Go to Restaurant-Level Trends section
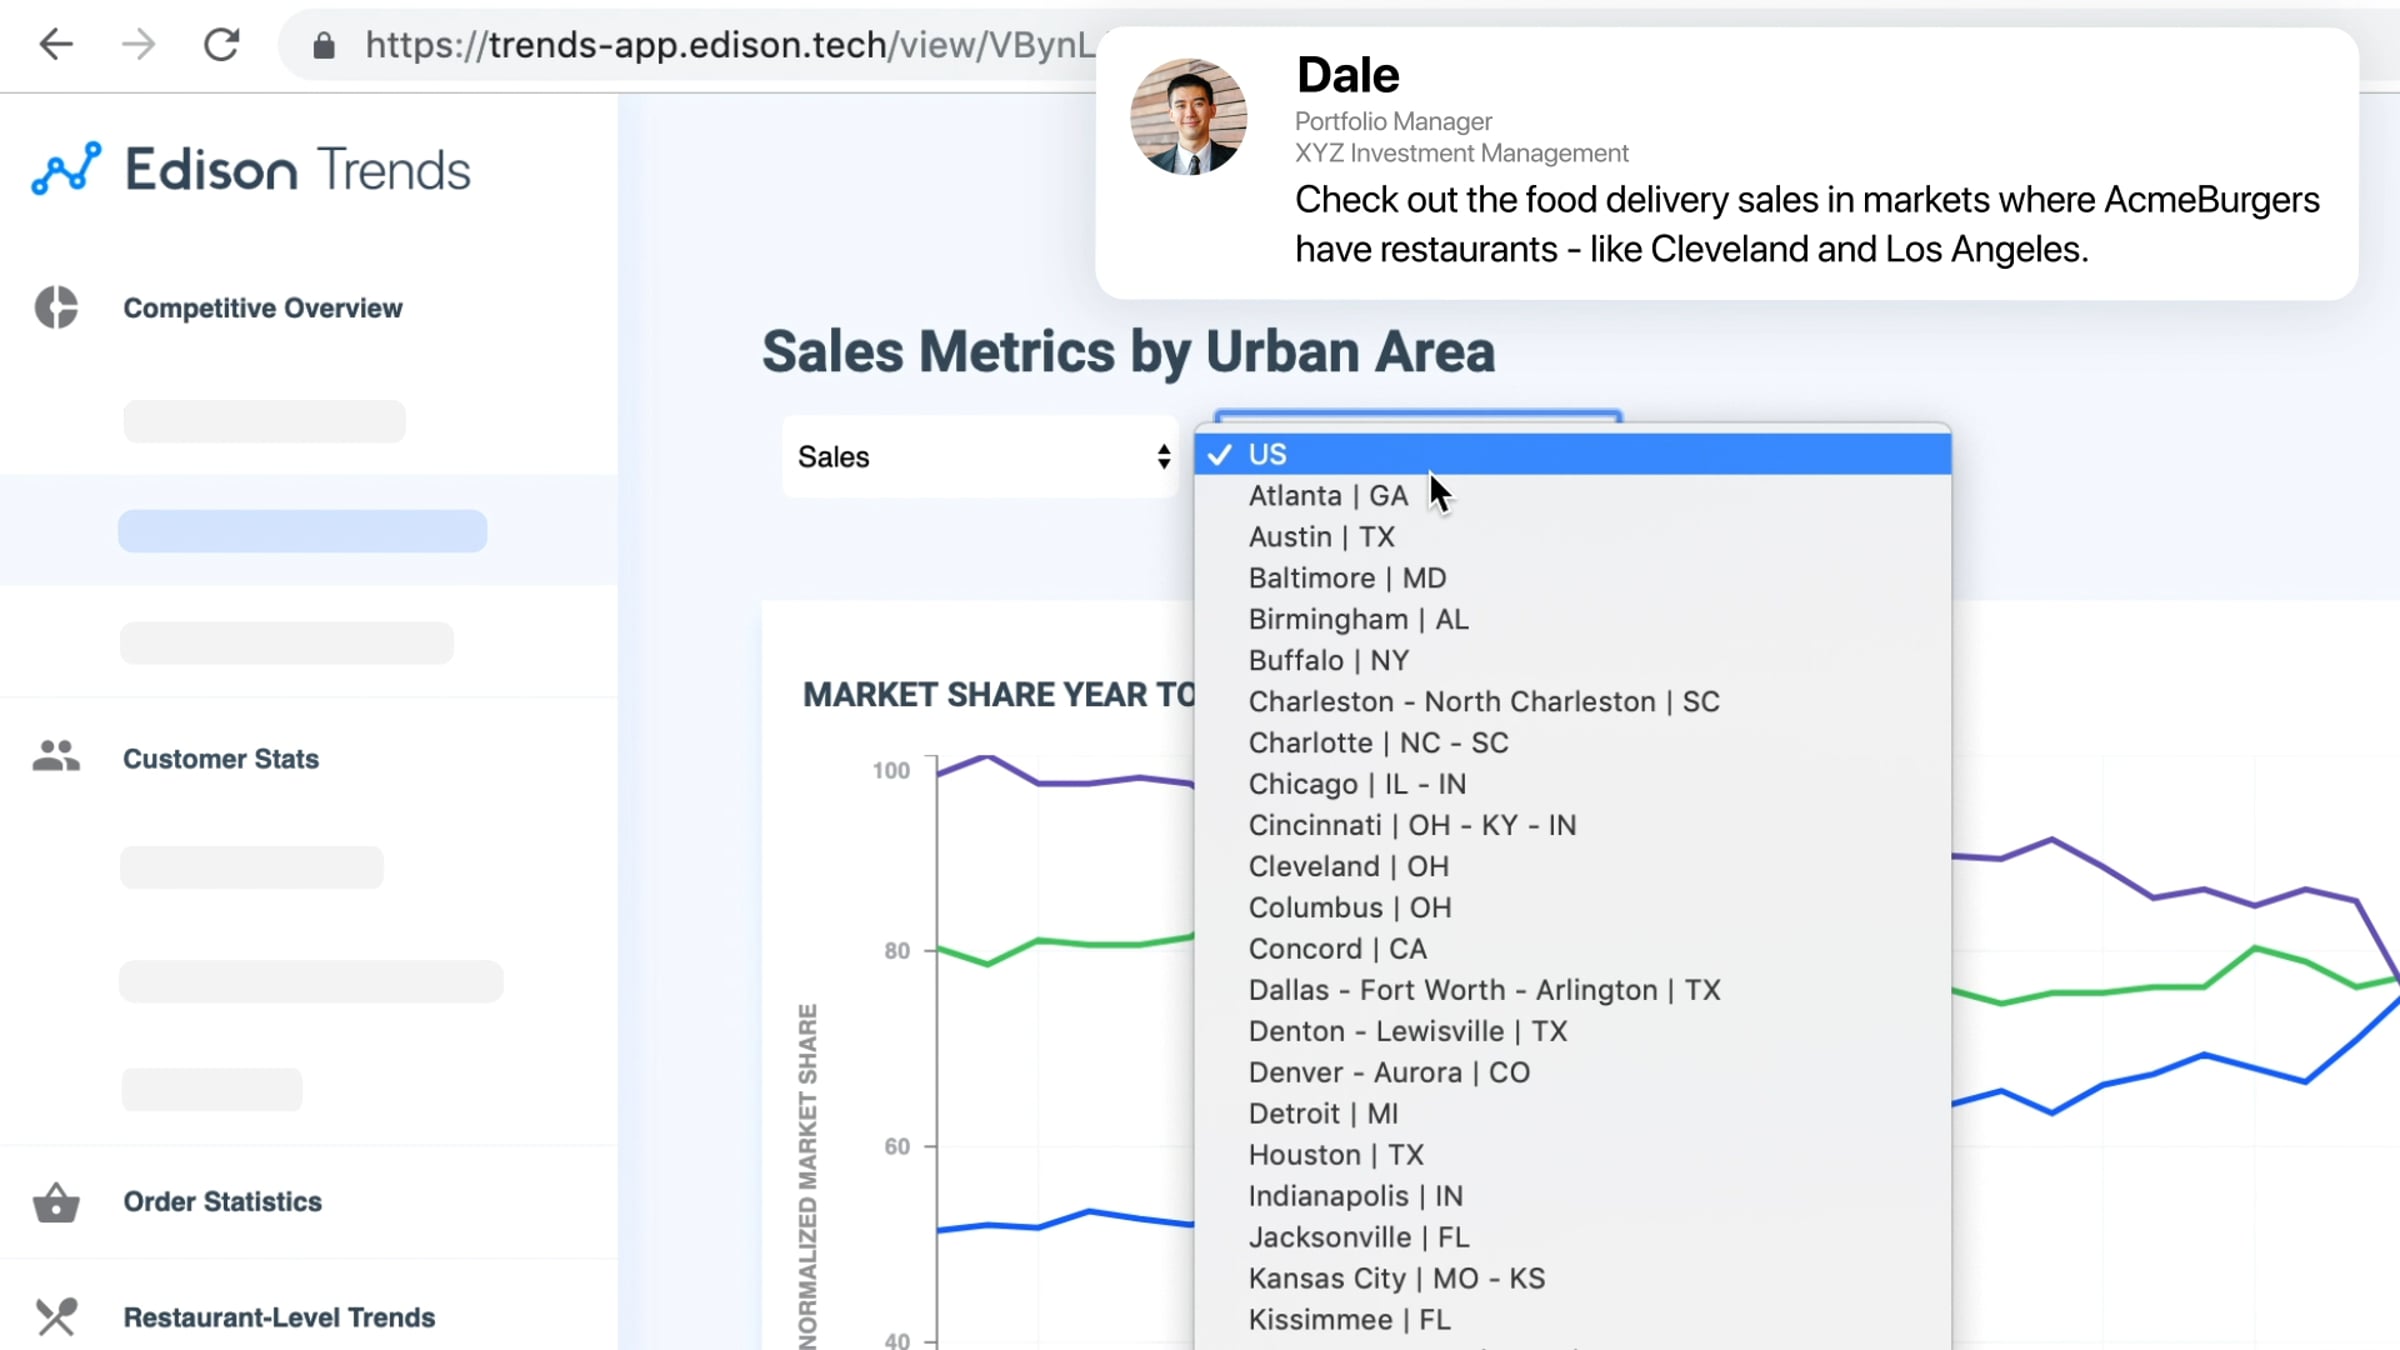Image resolution: width=2400 pixels, height=1350 pixels. 279,1317
